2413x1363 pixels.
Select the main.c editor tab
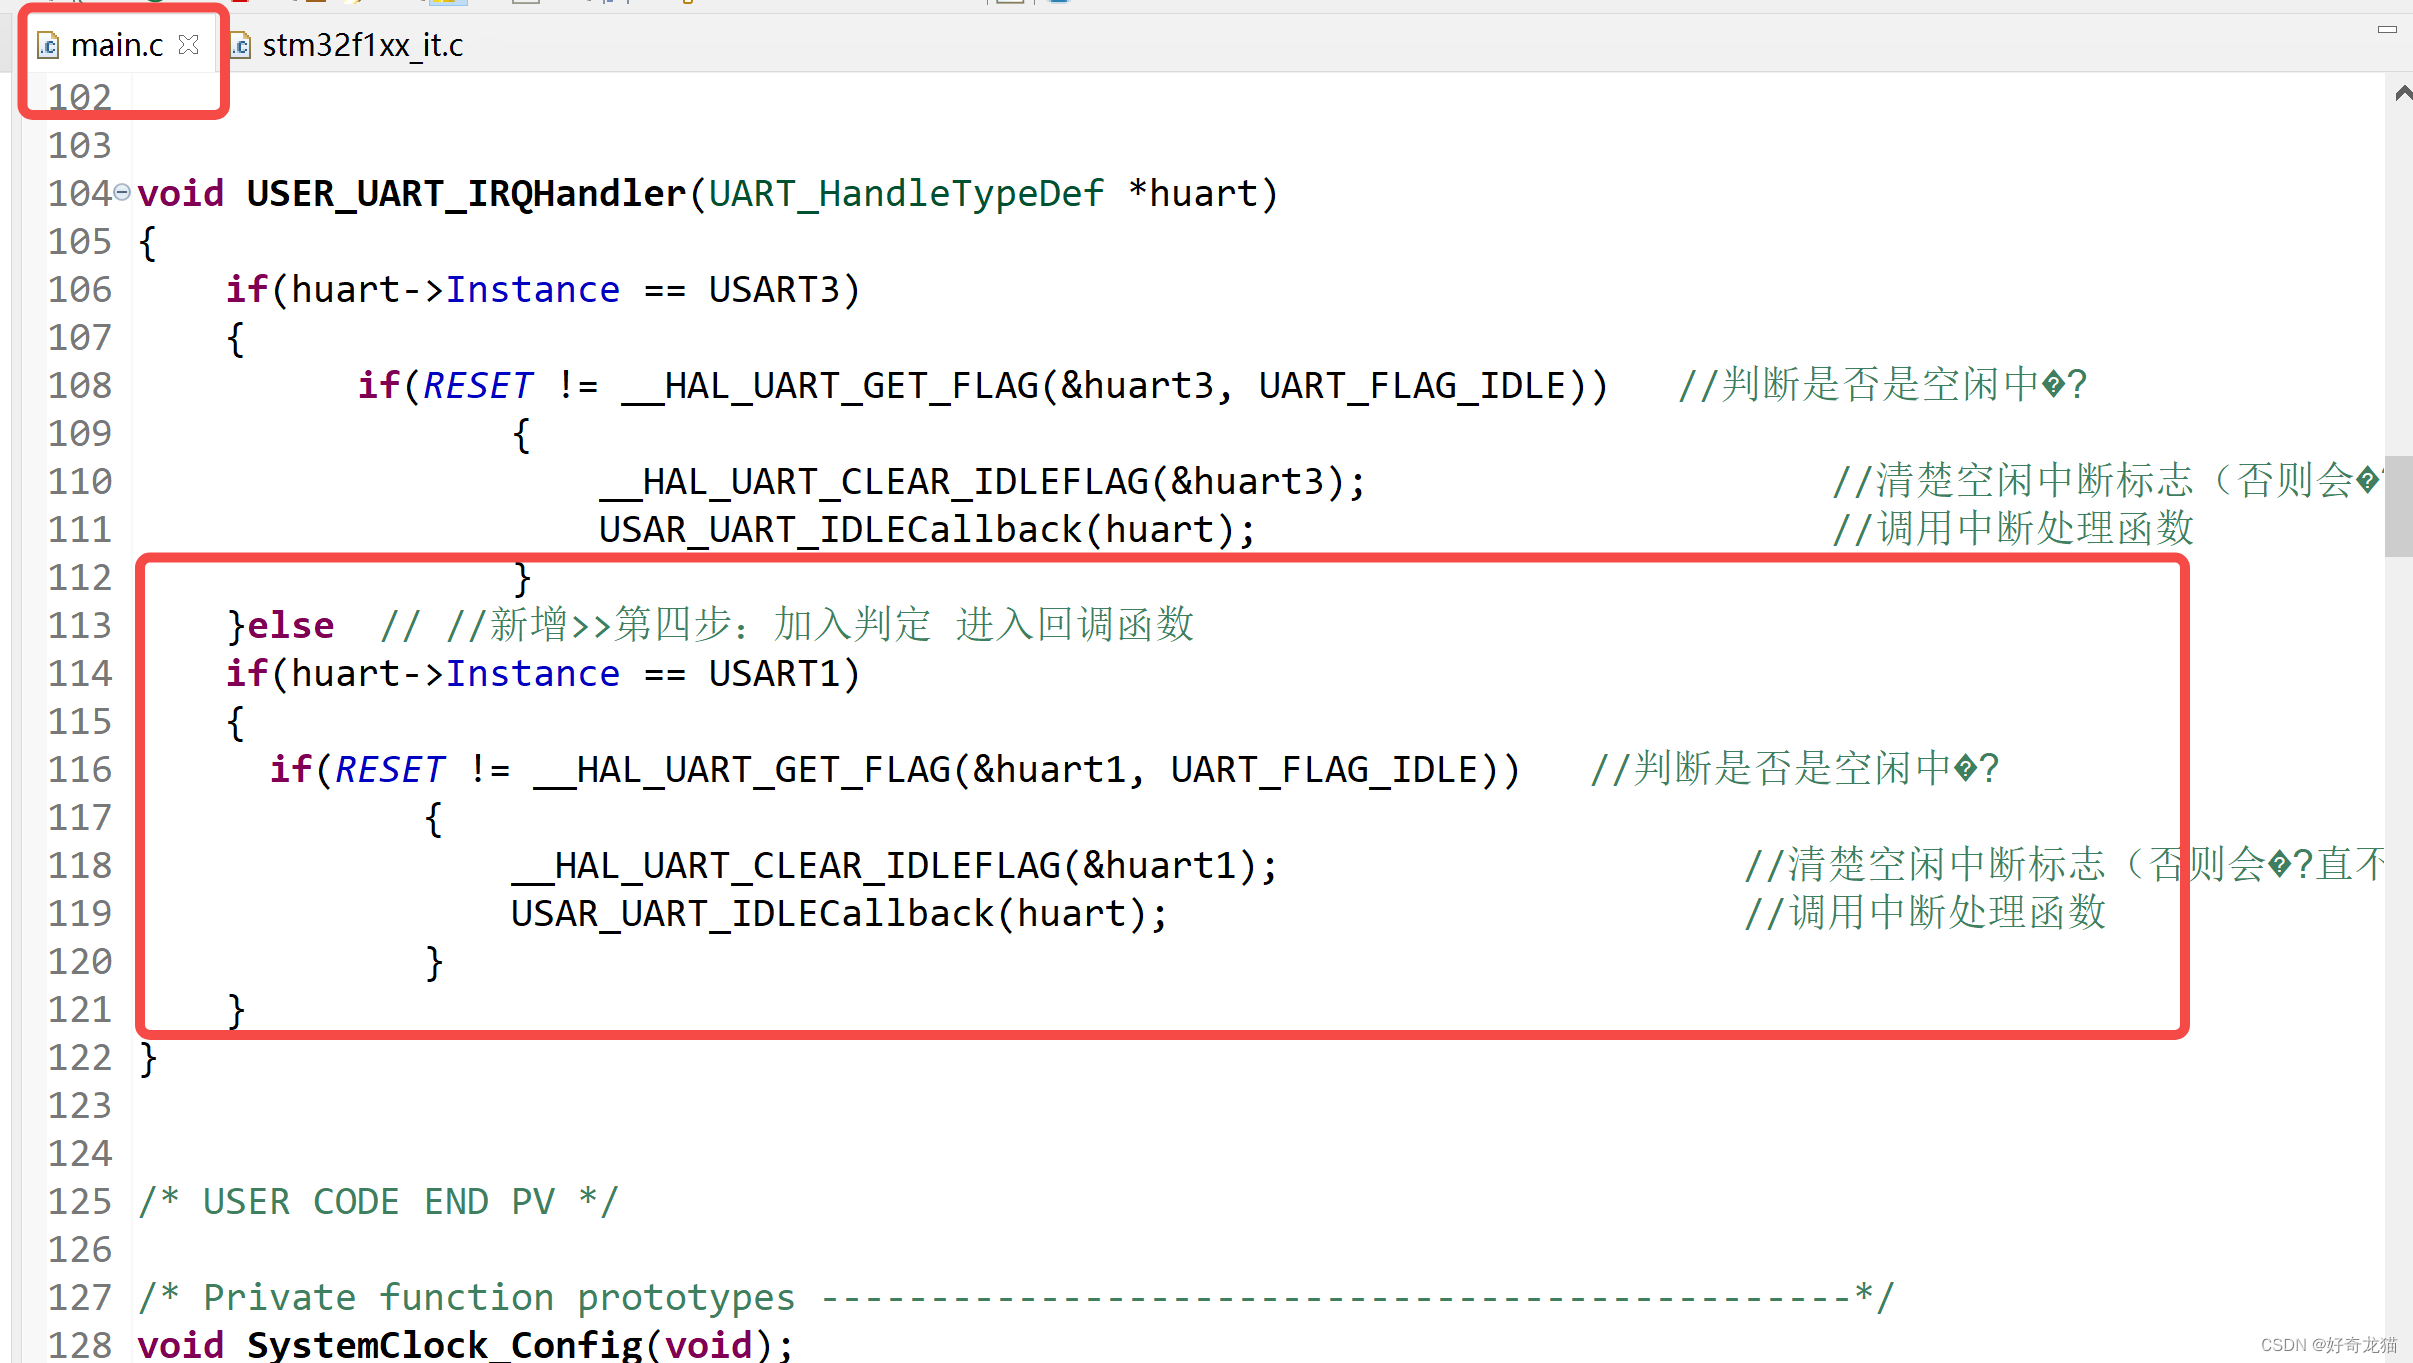click(x=118, y=44)
